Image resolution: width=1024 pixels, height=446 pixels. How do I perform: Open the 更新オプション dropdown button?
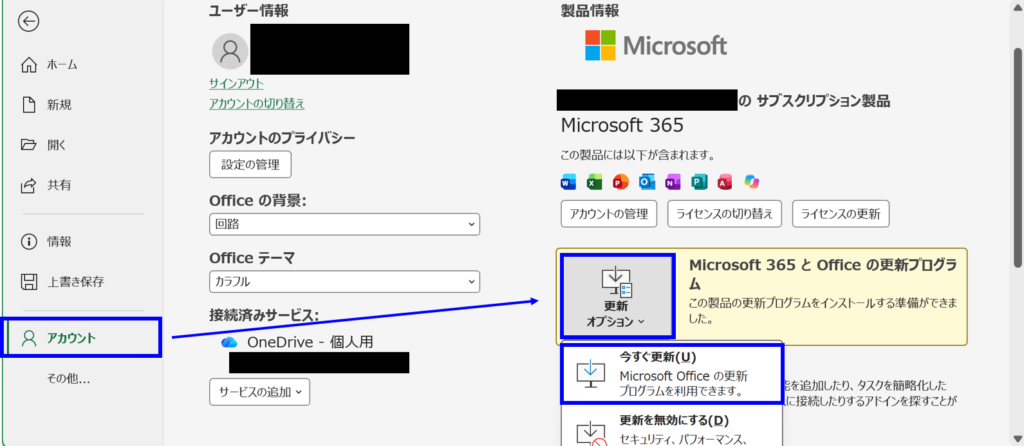(617, 296)
